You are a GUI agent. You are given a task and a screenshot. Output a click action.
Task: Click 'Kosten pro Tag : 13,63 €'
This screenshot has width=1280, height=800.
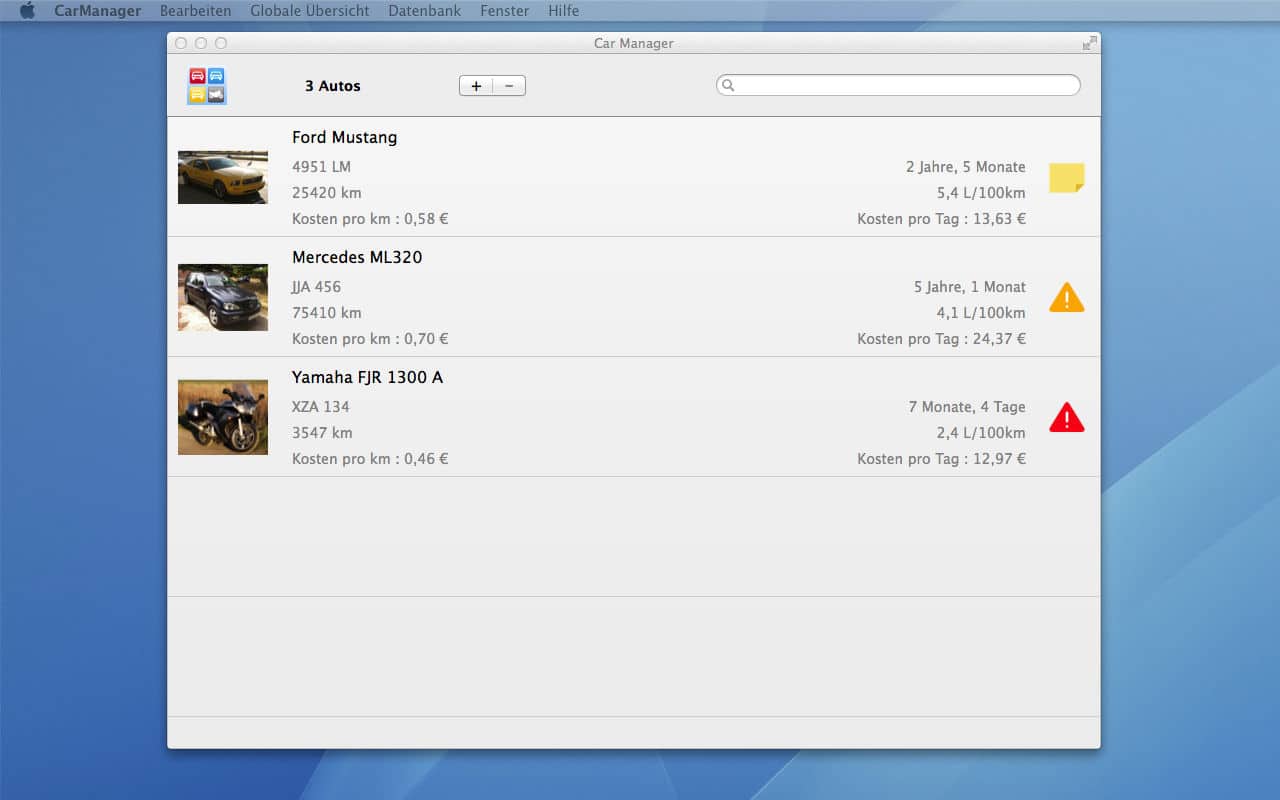tap(942, 219)
